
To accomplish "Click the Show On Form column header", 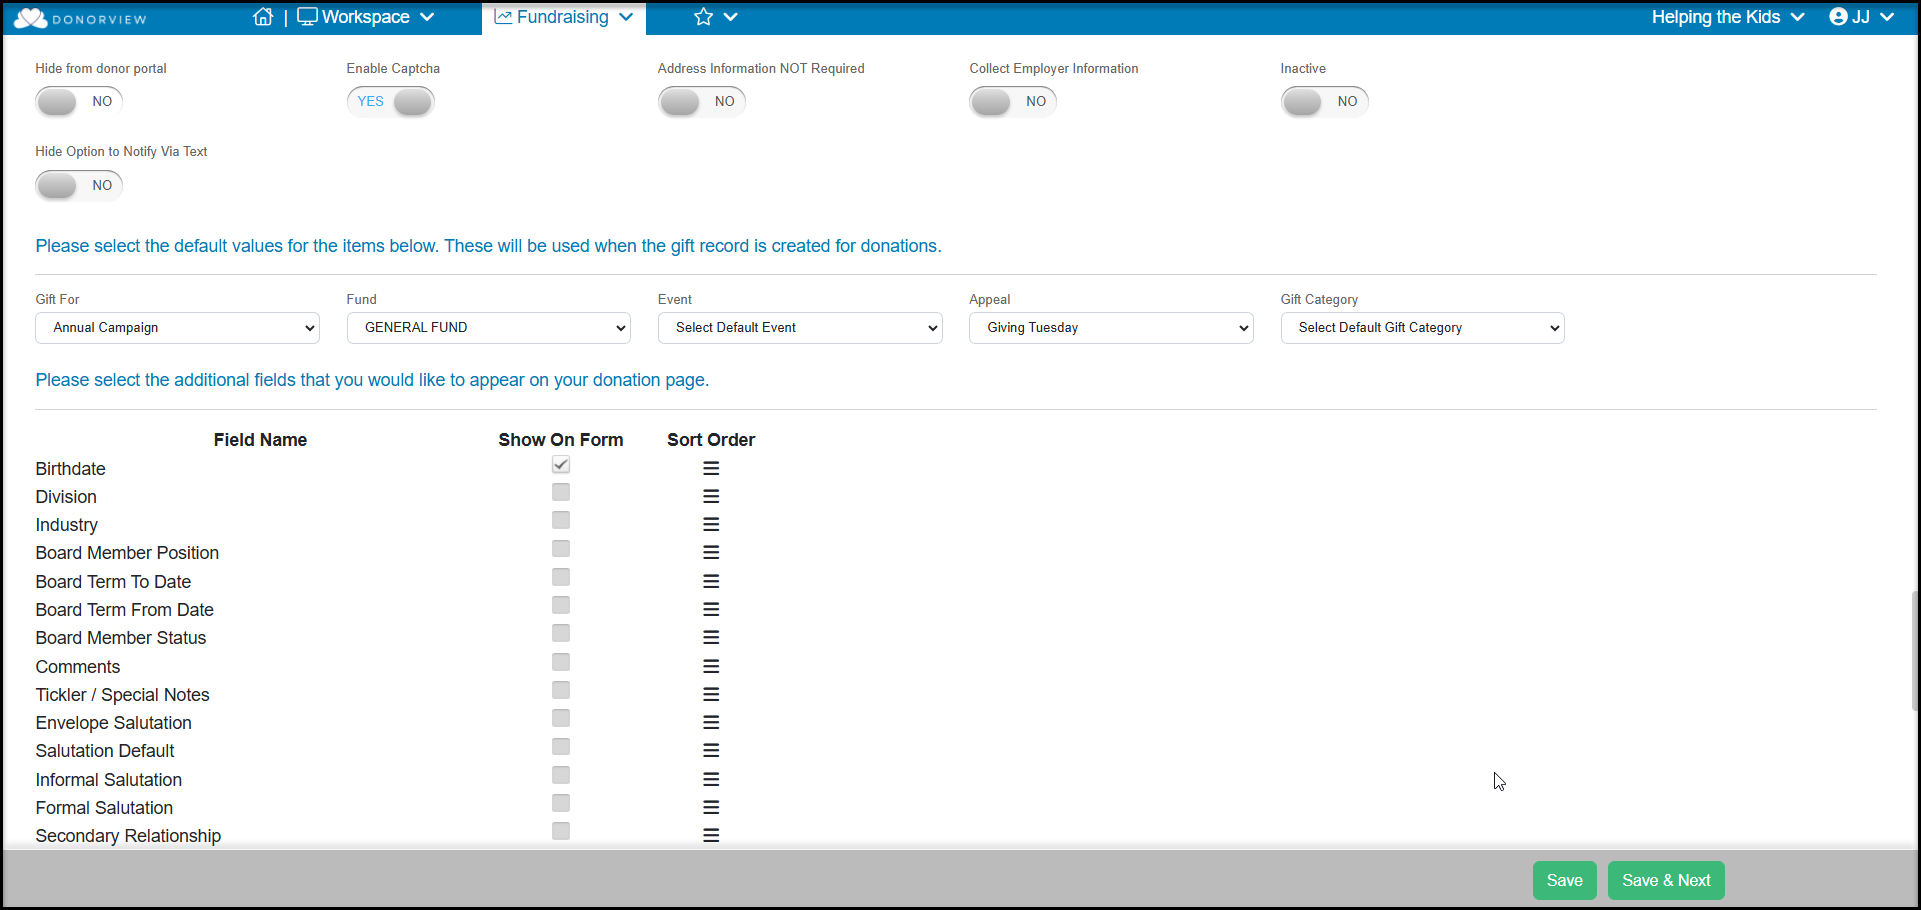I will [561, 440].
